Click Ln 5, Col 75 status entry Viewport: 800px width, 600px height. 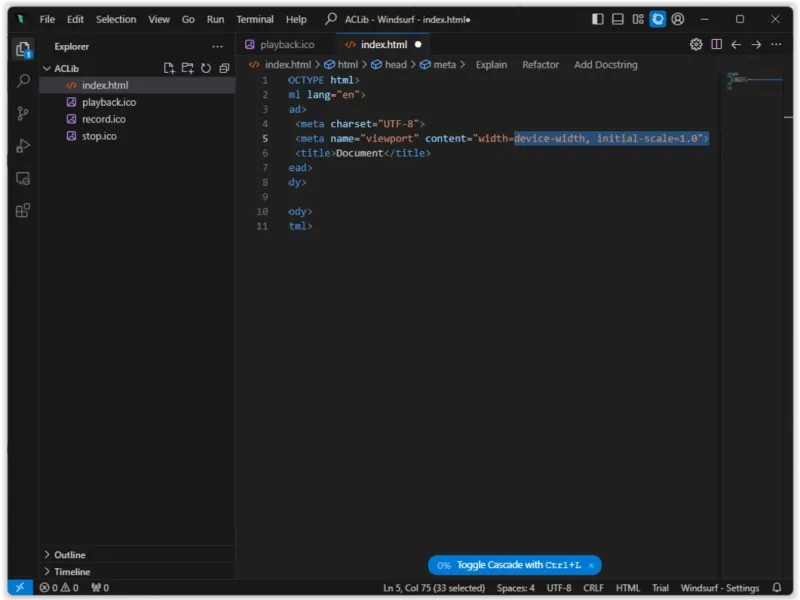pyautogui.click(x=434, y=588)
